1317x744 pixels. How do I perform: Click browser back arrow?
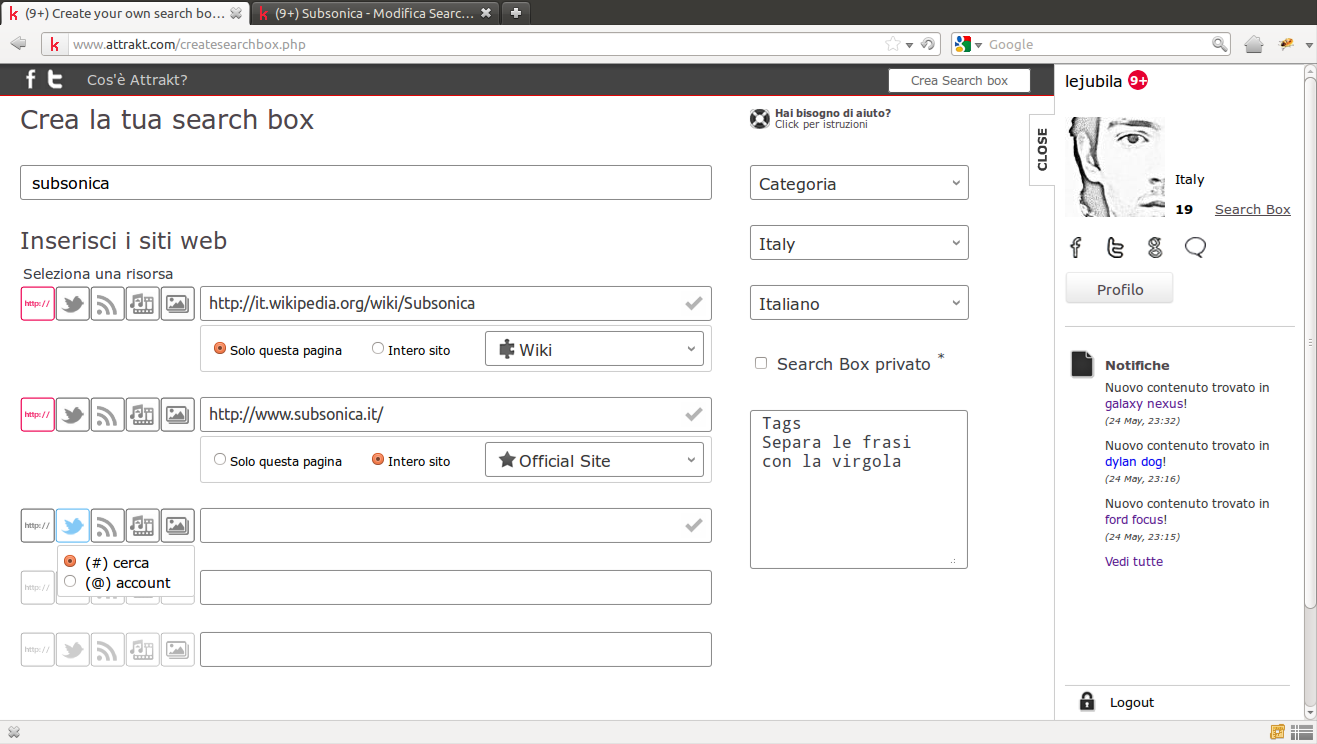point(18,44)
